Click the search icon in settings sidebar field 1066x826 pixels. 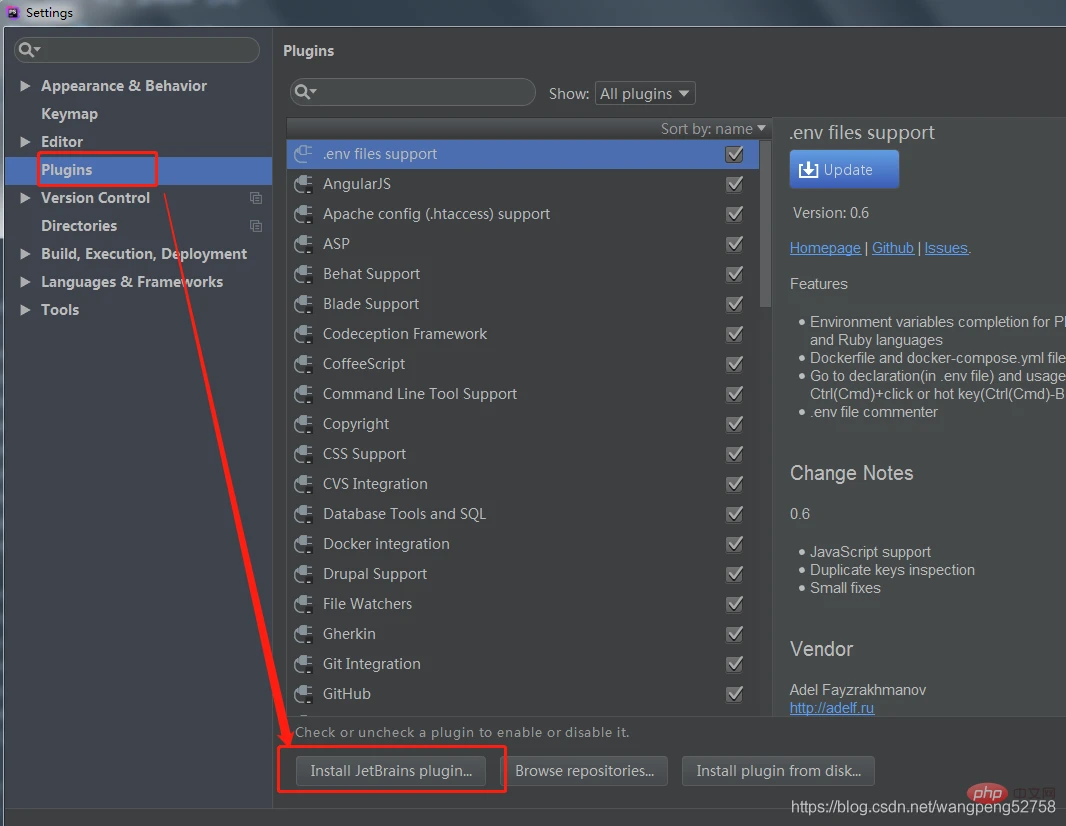click(30, 50)
